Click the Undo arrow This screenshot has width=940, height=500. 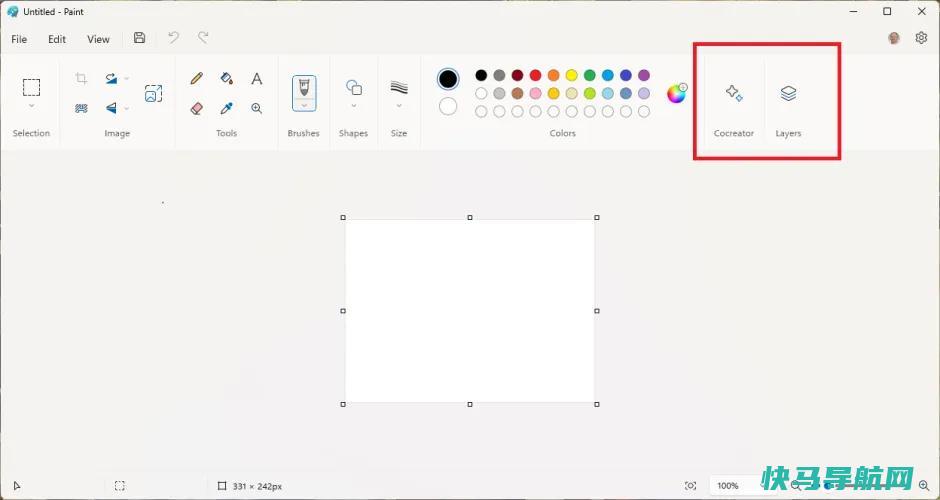[x=173, y=38]
